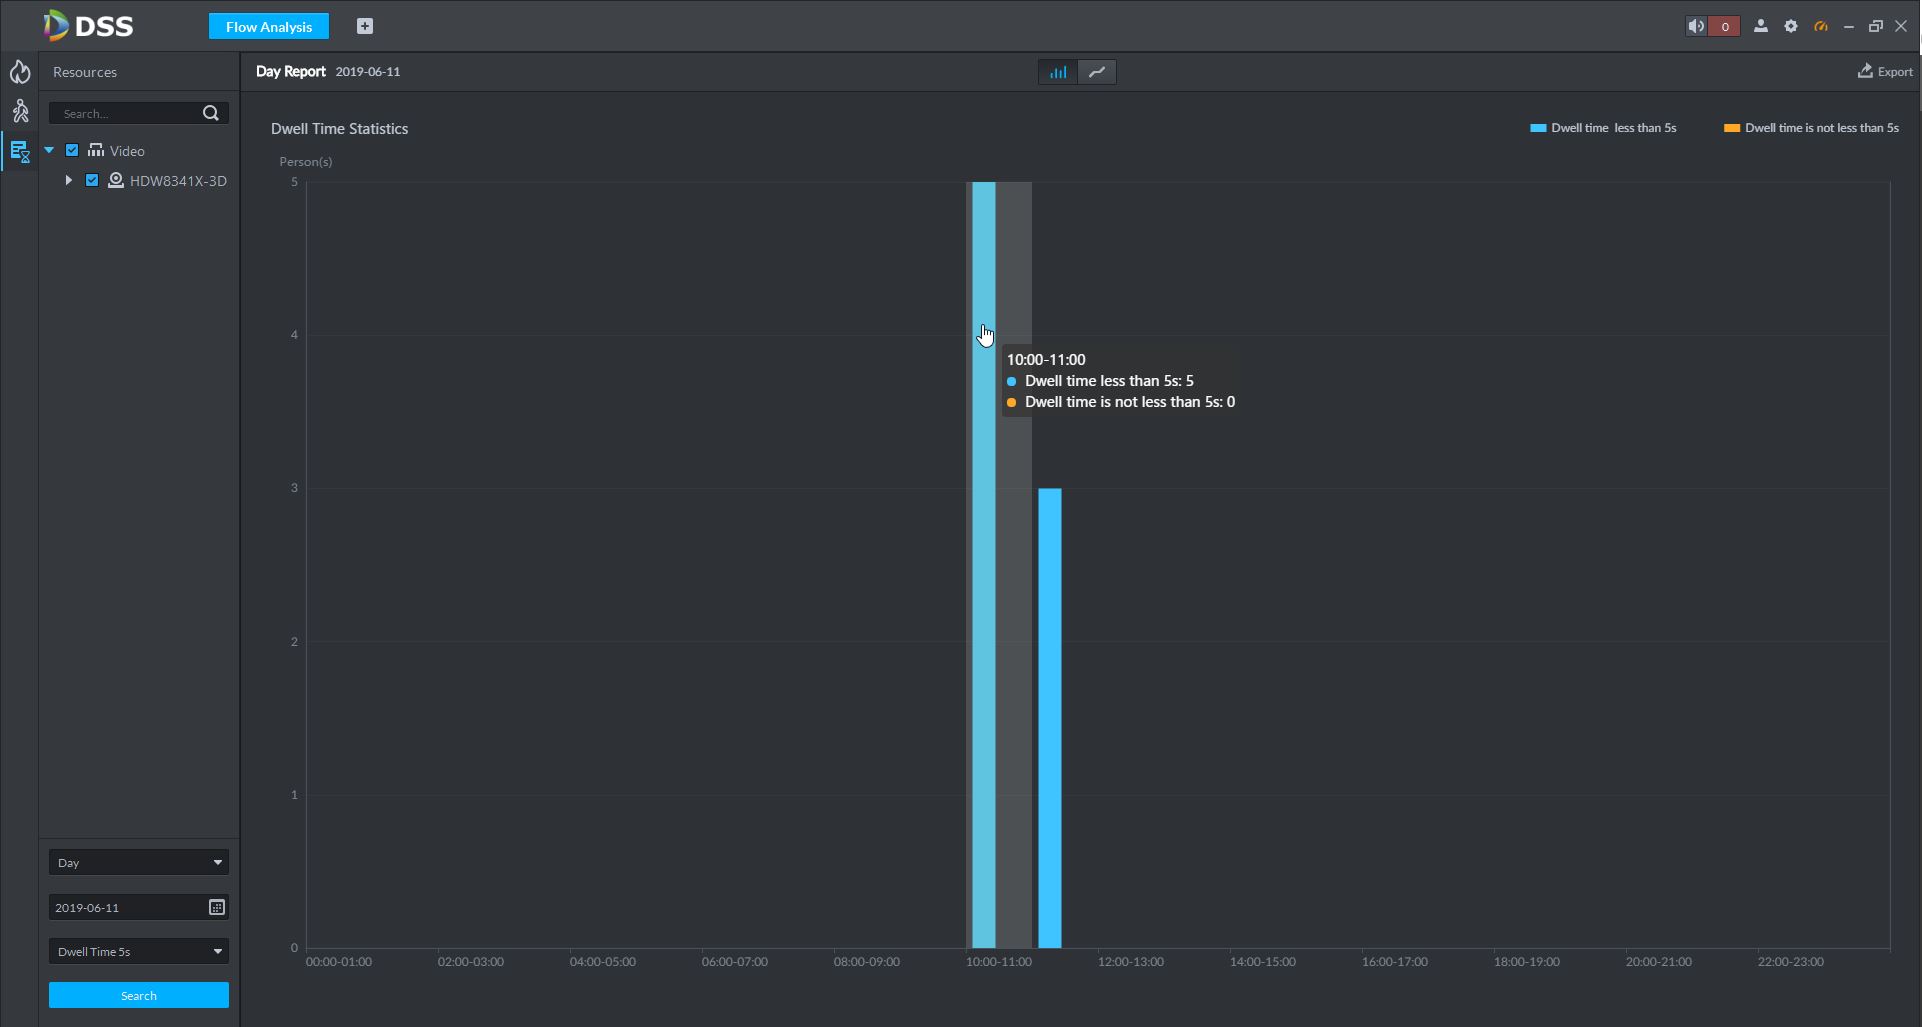The image size is (1922, 1027).
Task: Open the people counting sidebar icon
Action: tap(20, 111)
